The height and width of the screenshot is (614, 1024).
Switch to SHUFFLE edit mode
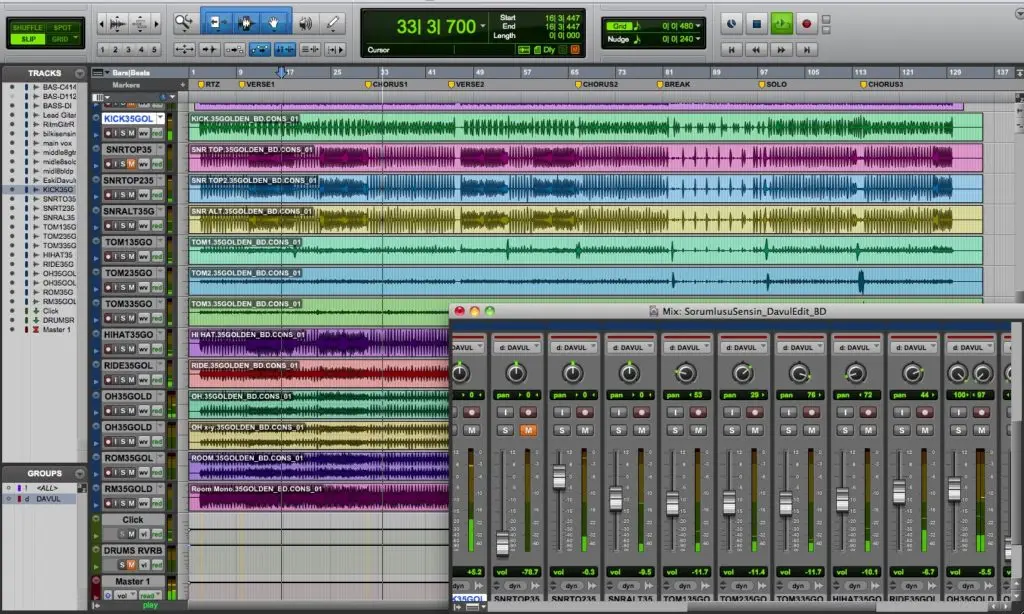point(27,27)
